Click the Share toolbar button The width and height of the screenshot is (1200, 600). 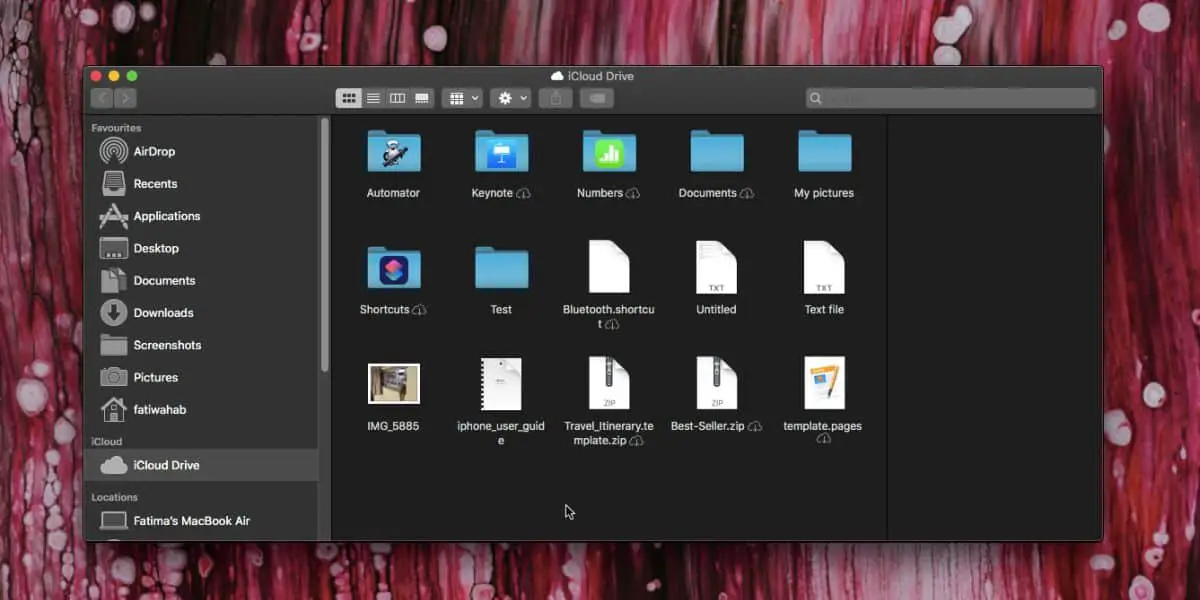point(555,98)
